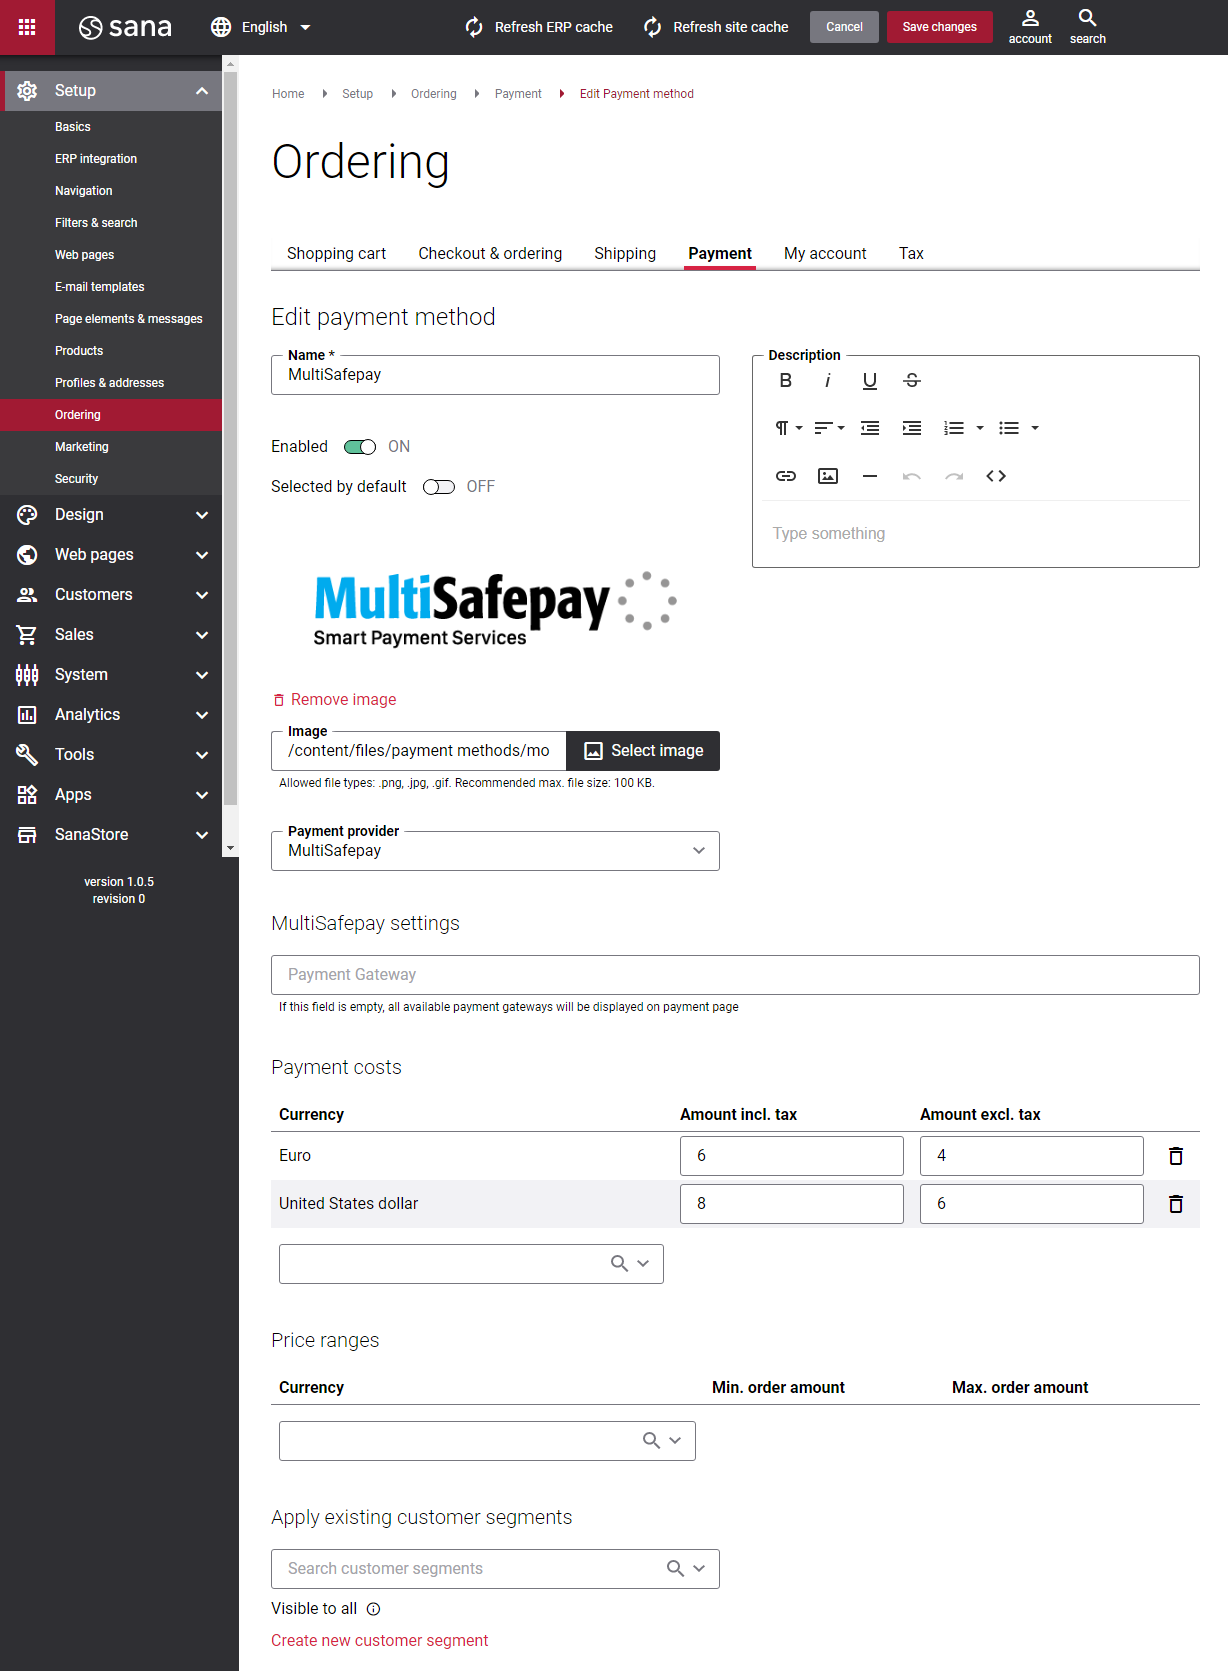Switch to the Shipping tab

(625, 254)
